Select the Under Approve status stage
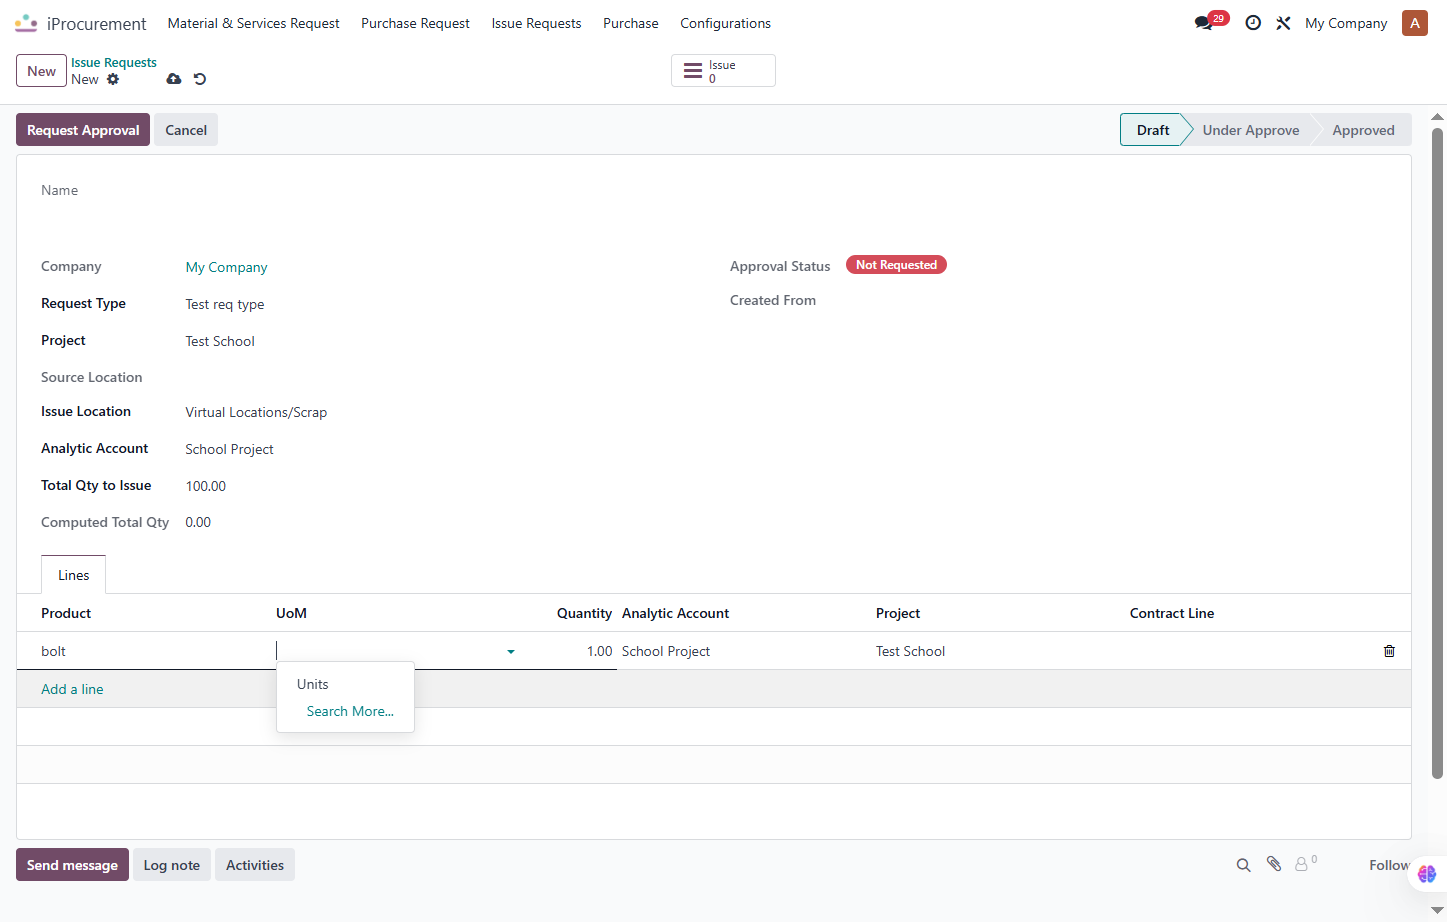Image resolution: width=1447 pixels, height=922 pixels. click(x=1251, y=130)
